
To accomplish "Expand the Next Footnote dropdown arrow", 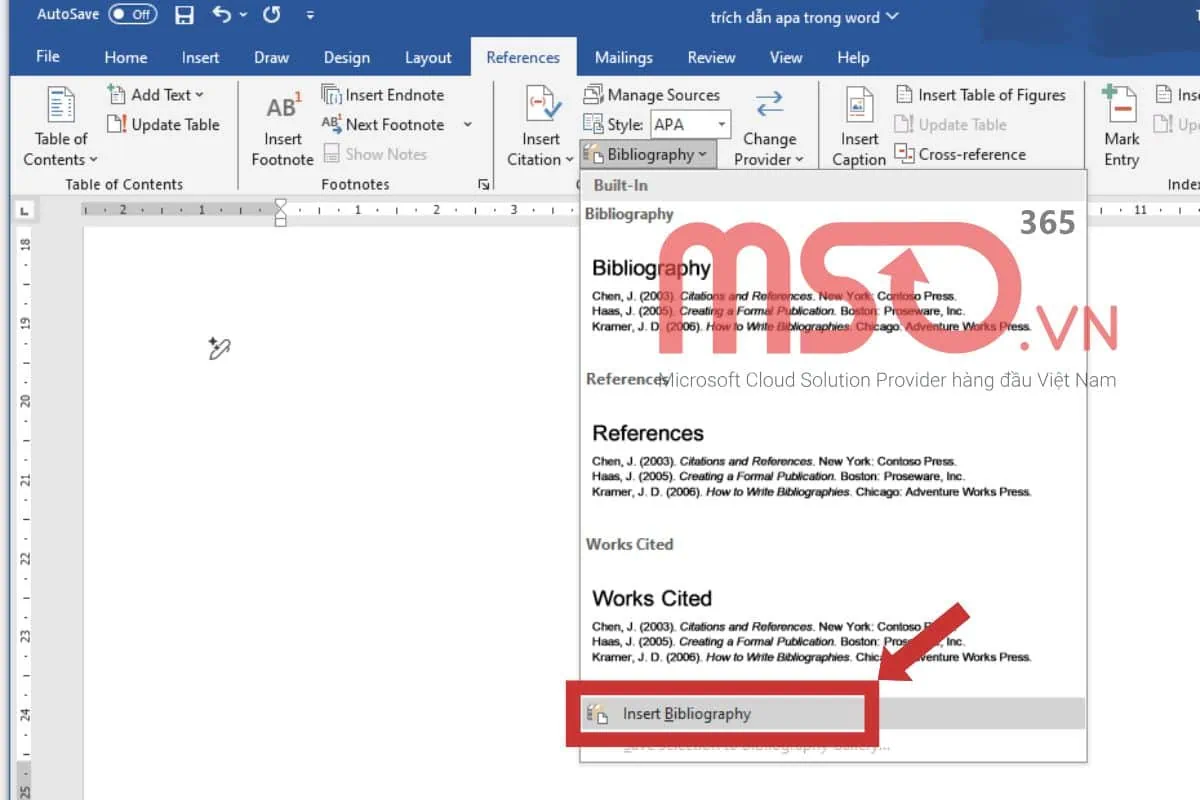I will pos(467,125).
